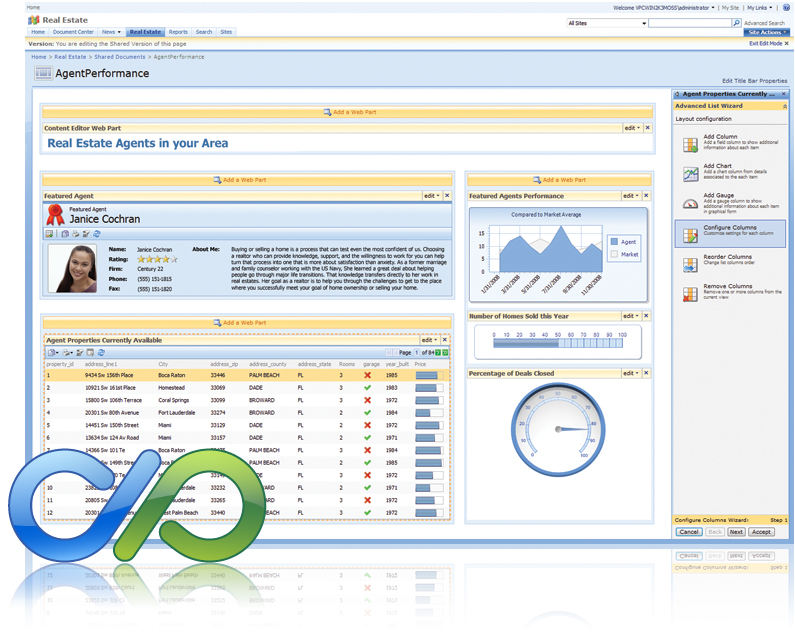Click the Price bar for Boca Raton row 1
The width and height of the screenshot is (795, 643).
pyautogui.click(x=429, y=375)
